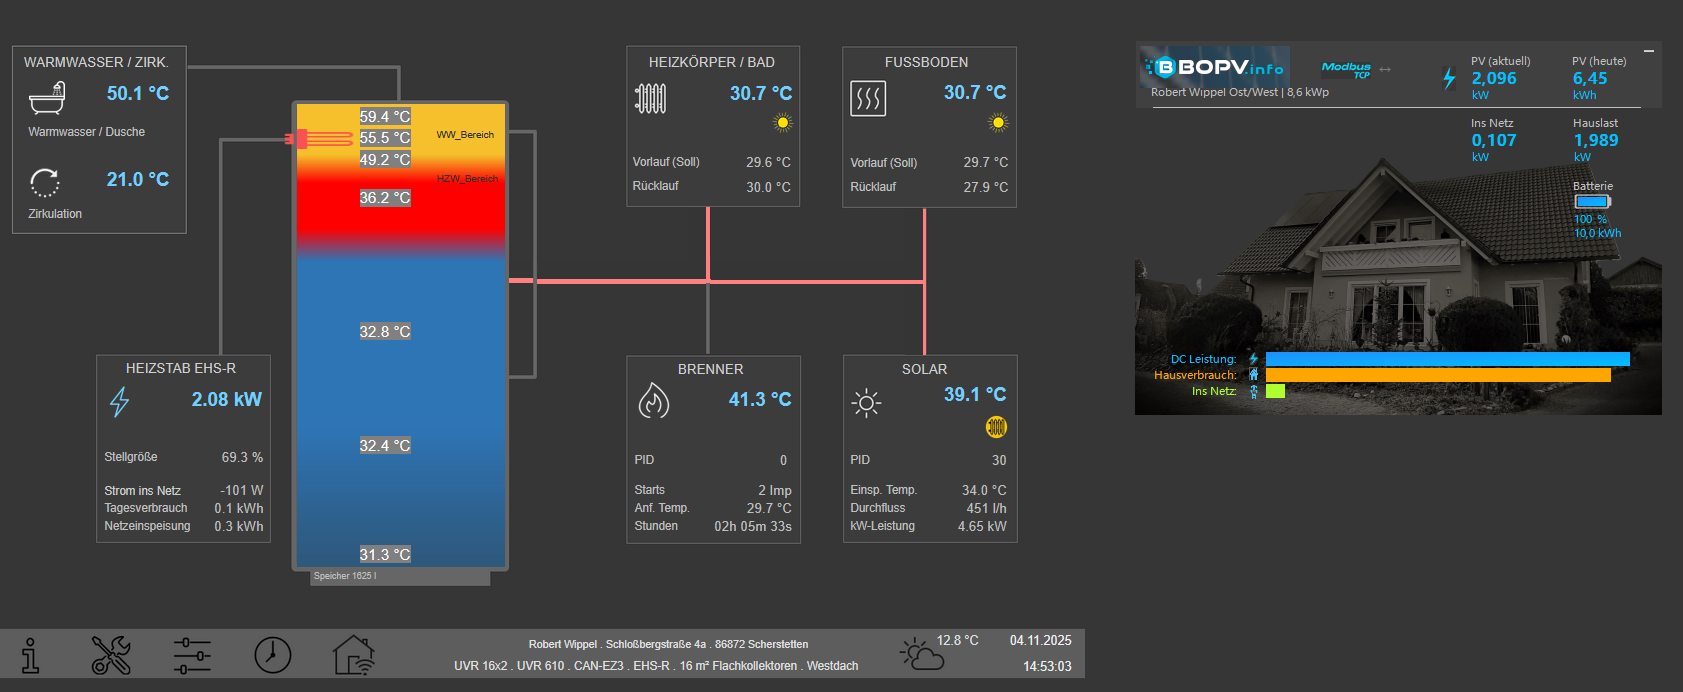Select the 59.4 °C reading on the tank
The image size is (1683, 692).
(x=385, y=117)
